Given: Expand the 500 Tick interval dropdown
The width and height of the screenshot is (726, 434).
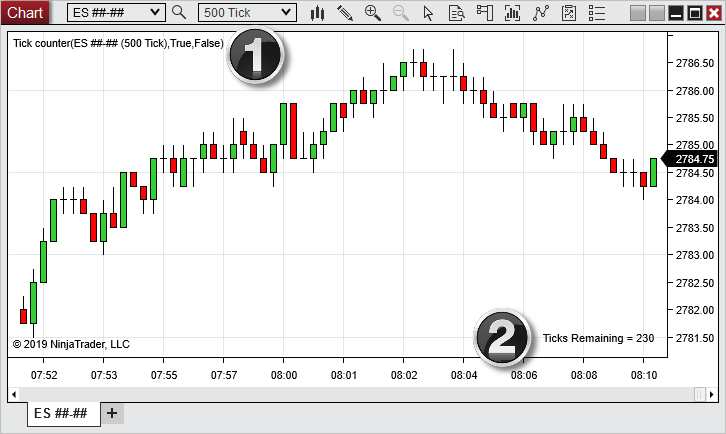Looking at the screenshot, I should click(x=287, y=13).
